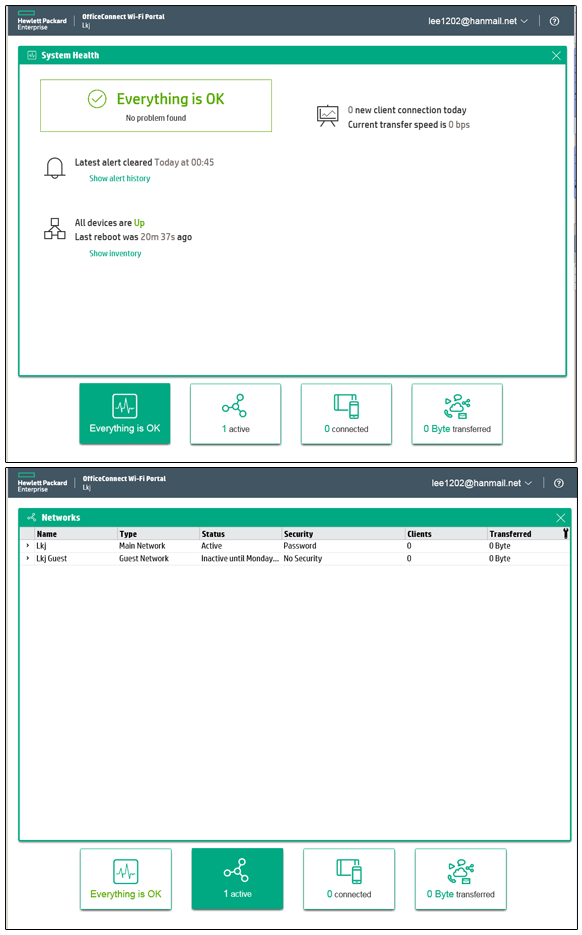Click the 'Guest Network' type cell

144,558
